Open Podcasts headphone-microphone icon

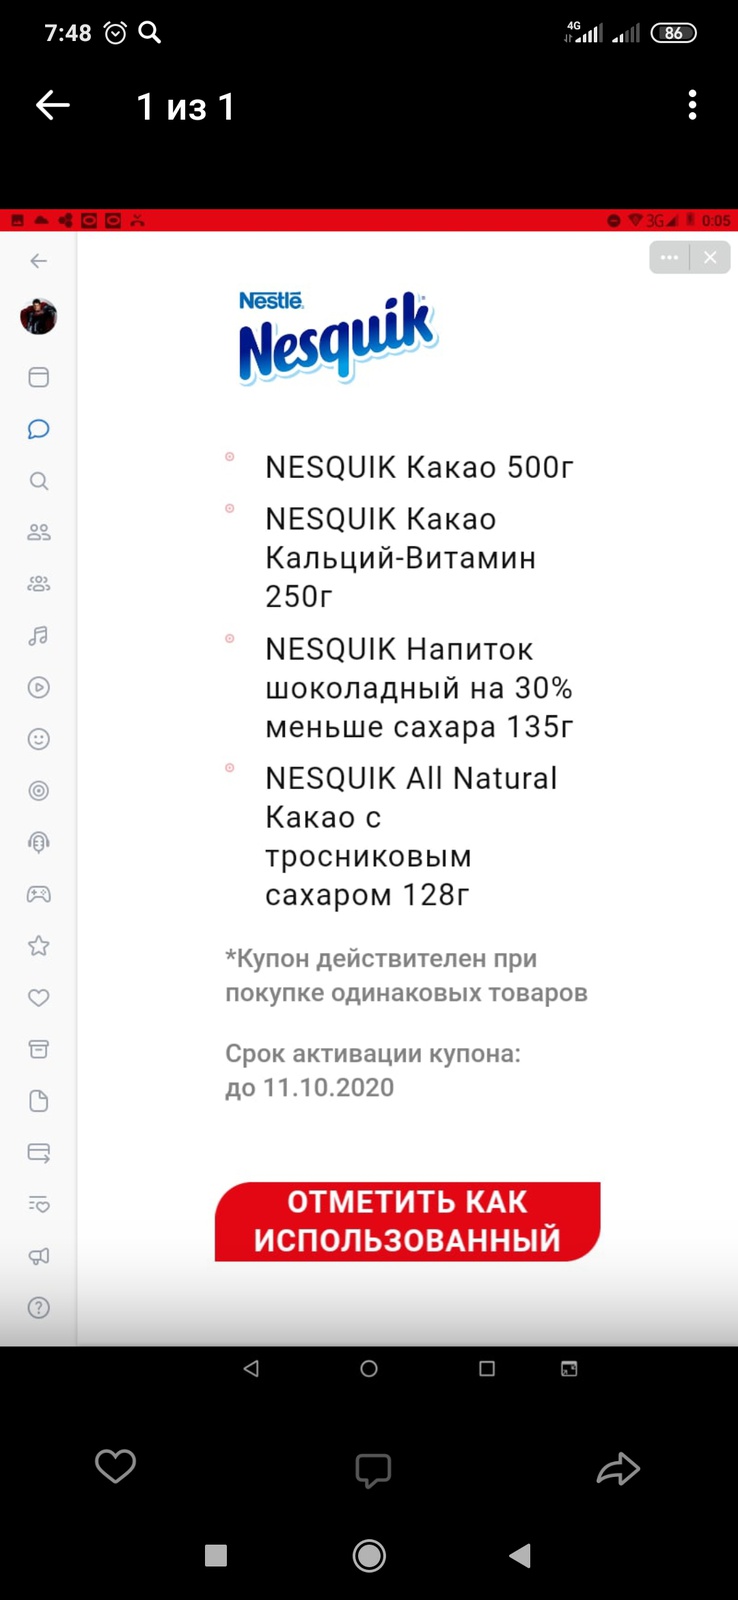[x=39, y=842]
